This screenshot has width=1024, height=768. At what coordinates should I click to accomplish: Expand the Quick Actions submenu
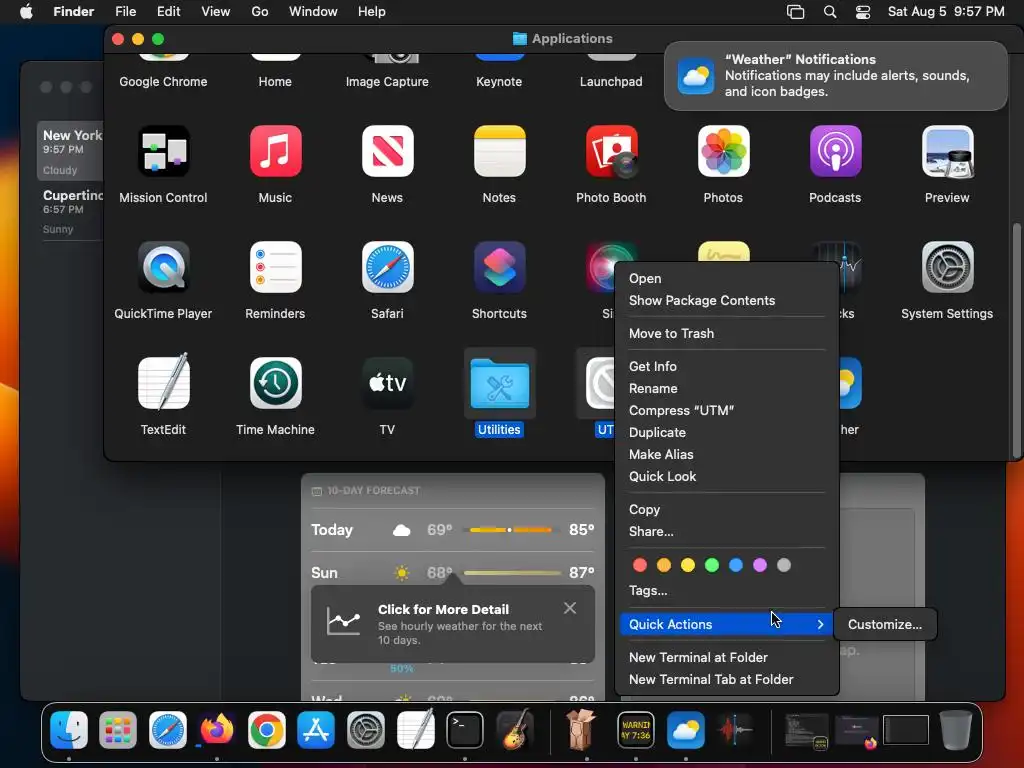pyautogui.click(x=726, y=624)
